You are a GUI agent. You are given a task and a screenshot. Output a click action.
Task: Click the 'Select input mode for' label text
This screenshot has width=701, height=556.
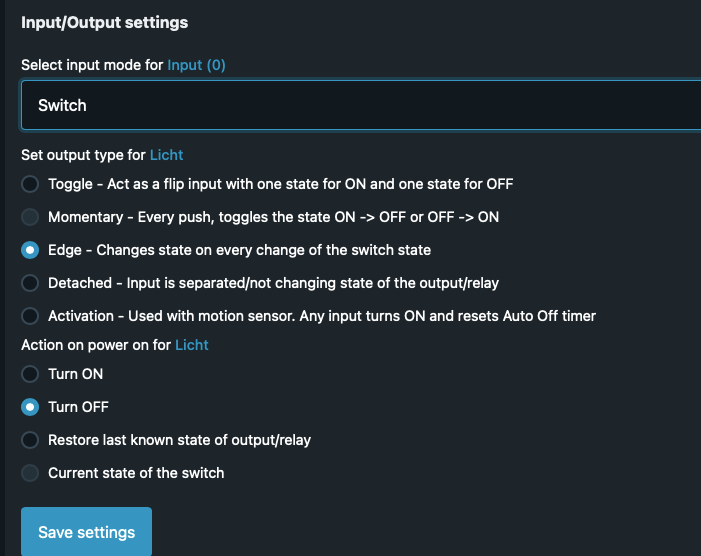(x=92, y=65)
